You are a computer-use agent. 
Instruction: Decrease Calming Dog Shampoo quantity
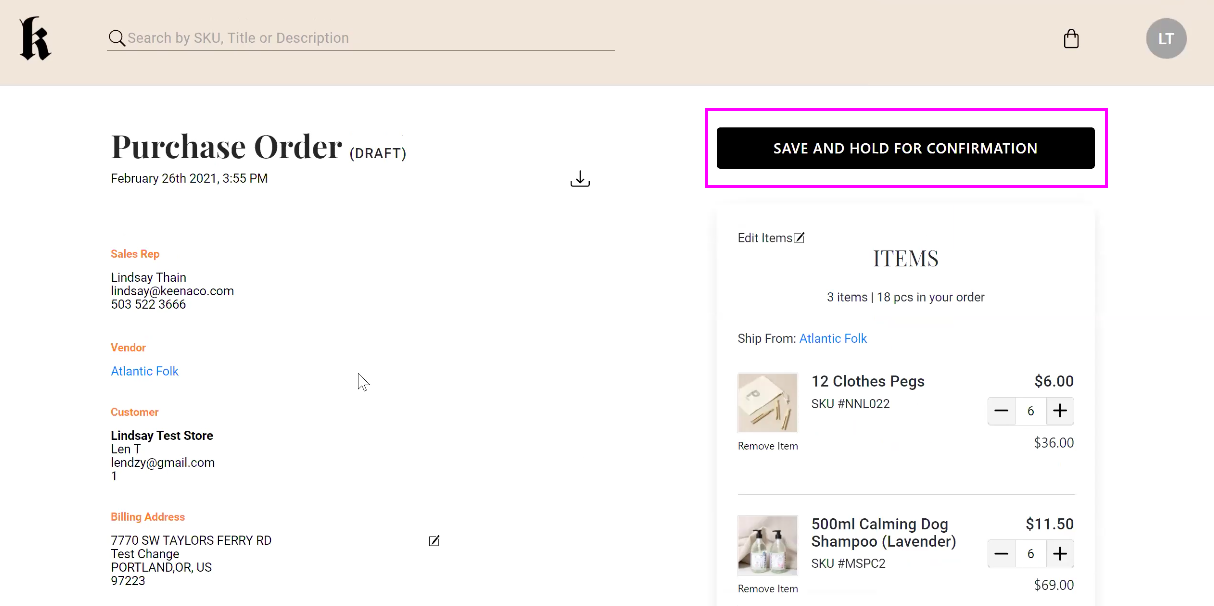[x=1001, y=553]
